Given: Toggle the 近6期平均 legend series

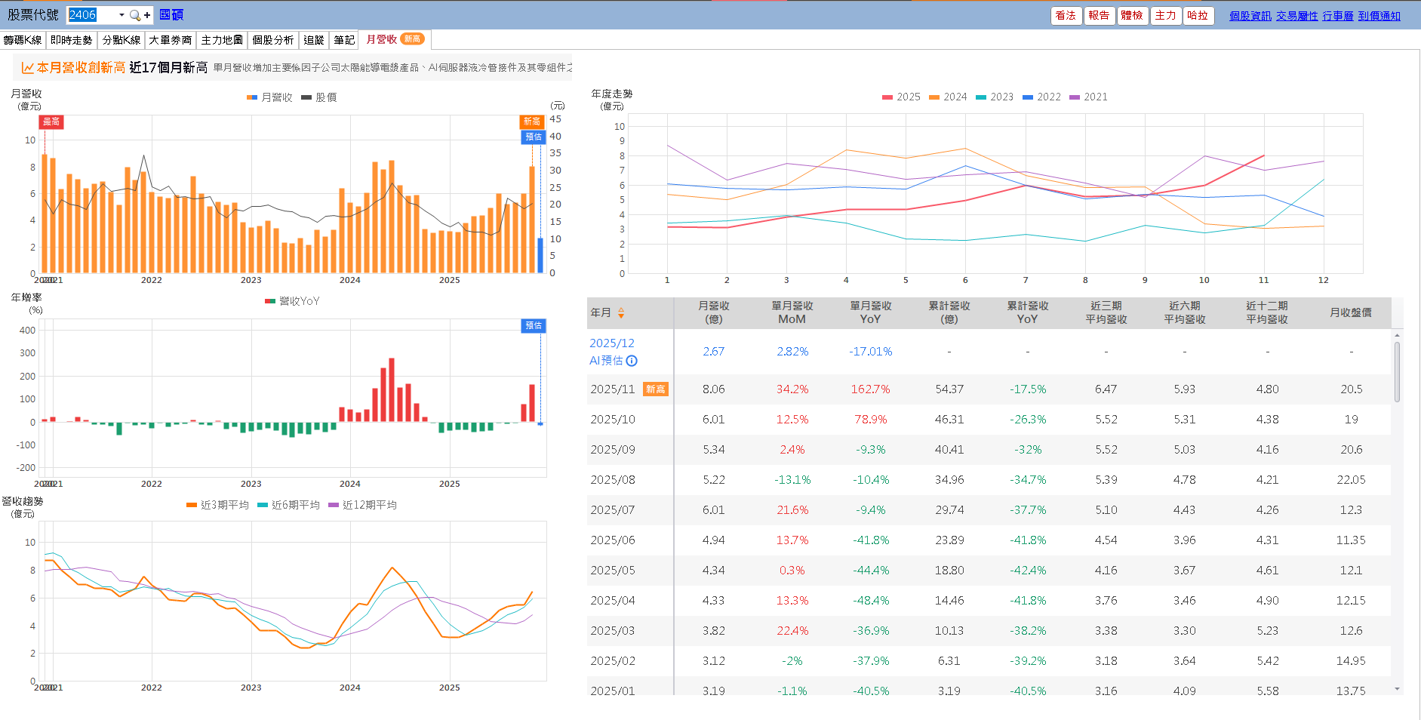Looking at the screenshot, I should 289,505.
